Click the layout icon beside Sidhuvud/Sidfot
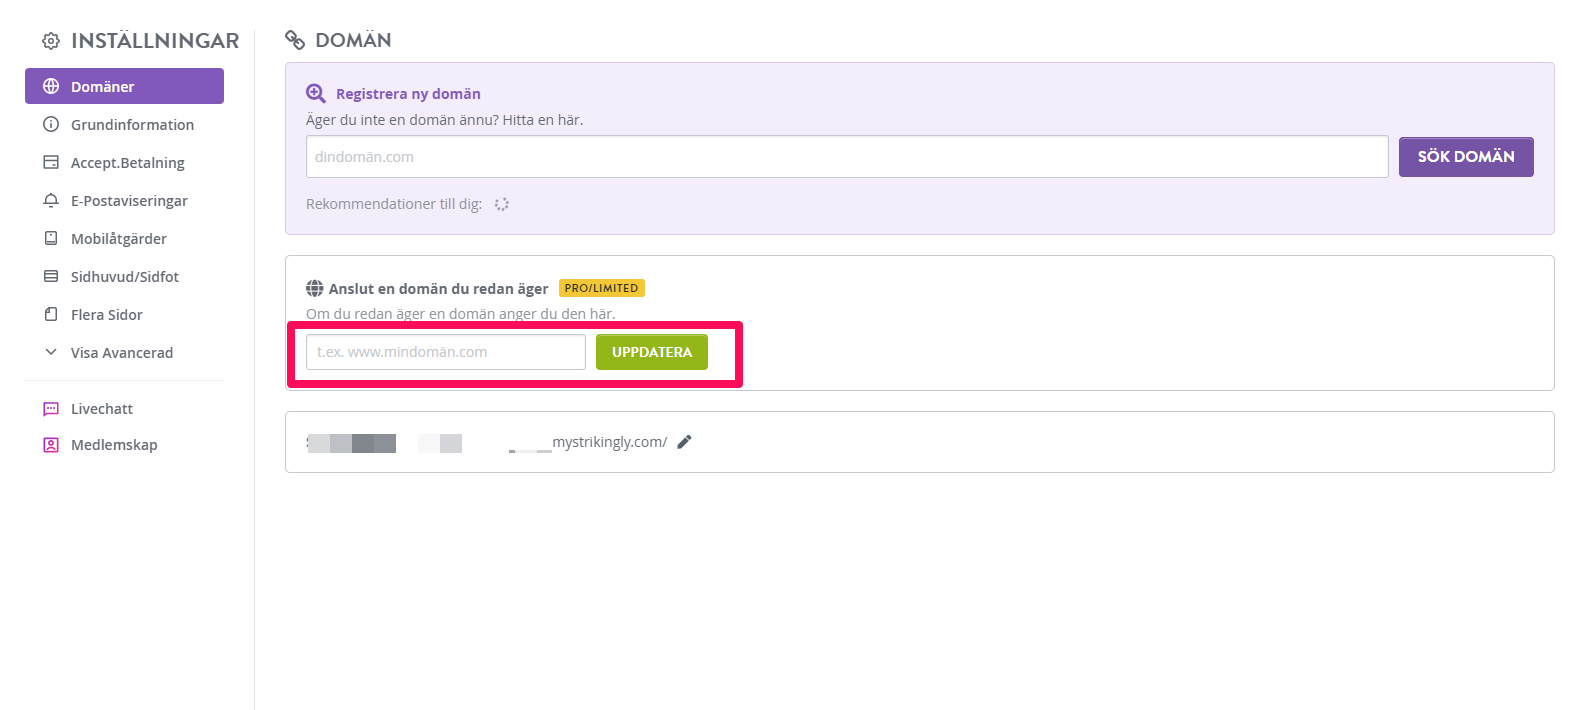This screenshot has width=1589, height=710. 51,277
